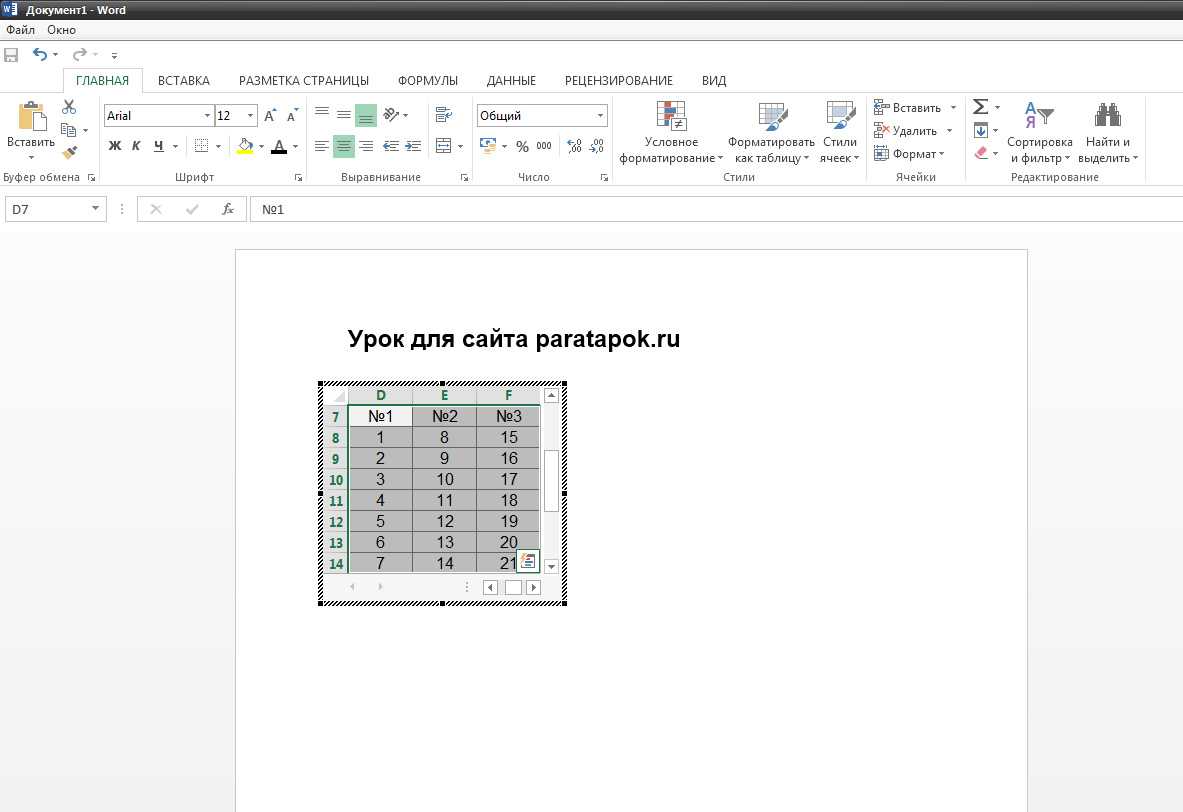This screenshot has height=812, width=1183.
Task: Click the Borders icon
Action: (x=201, y=146)
